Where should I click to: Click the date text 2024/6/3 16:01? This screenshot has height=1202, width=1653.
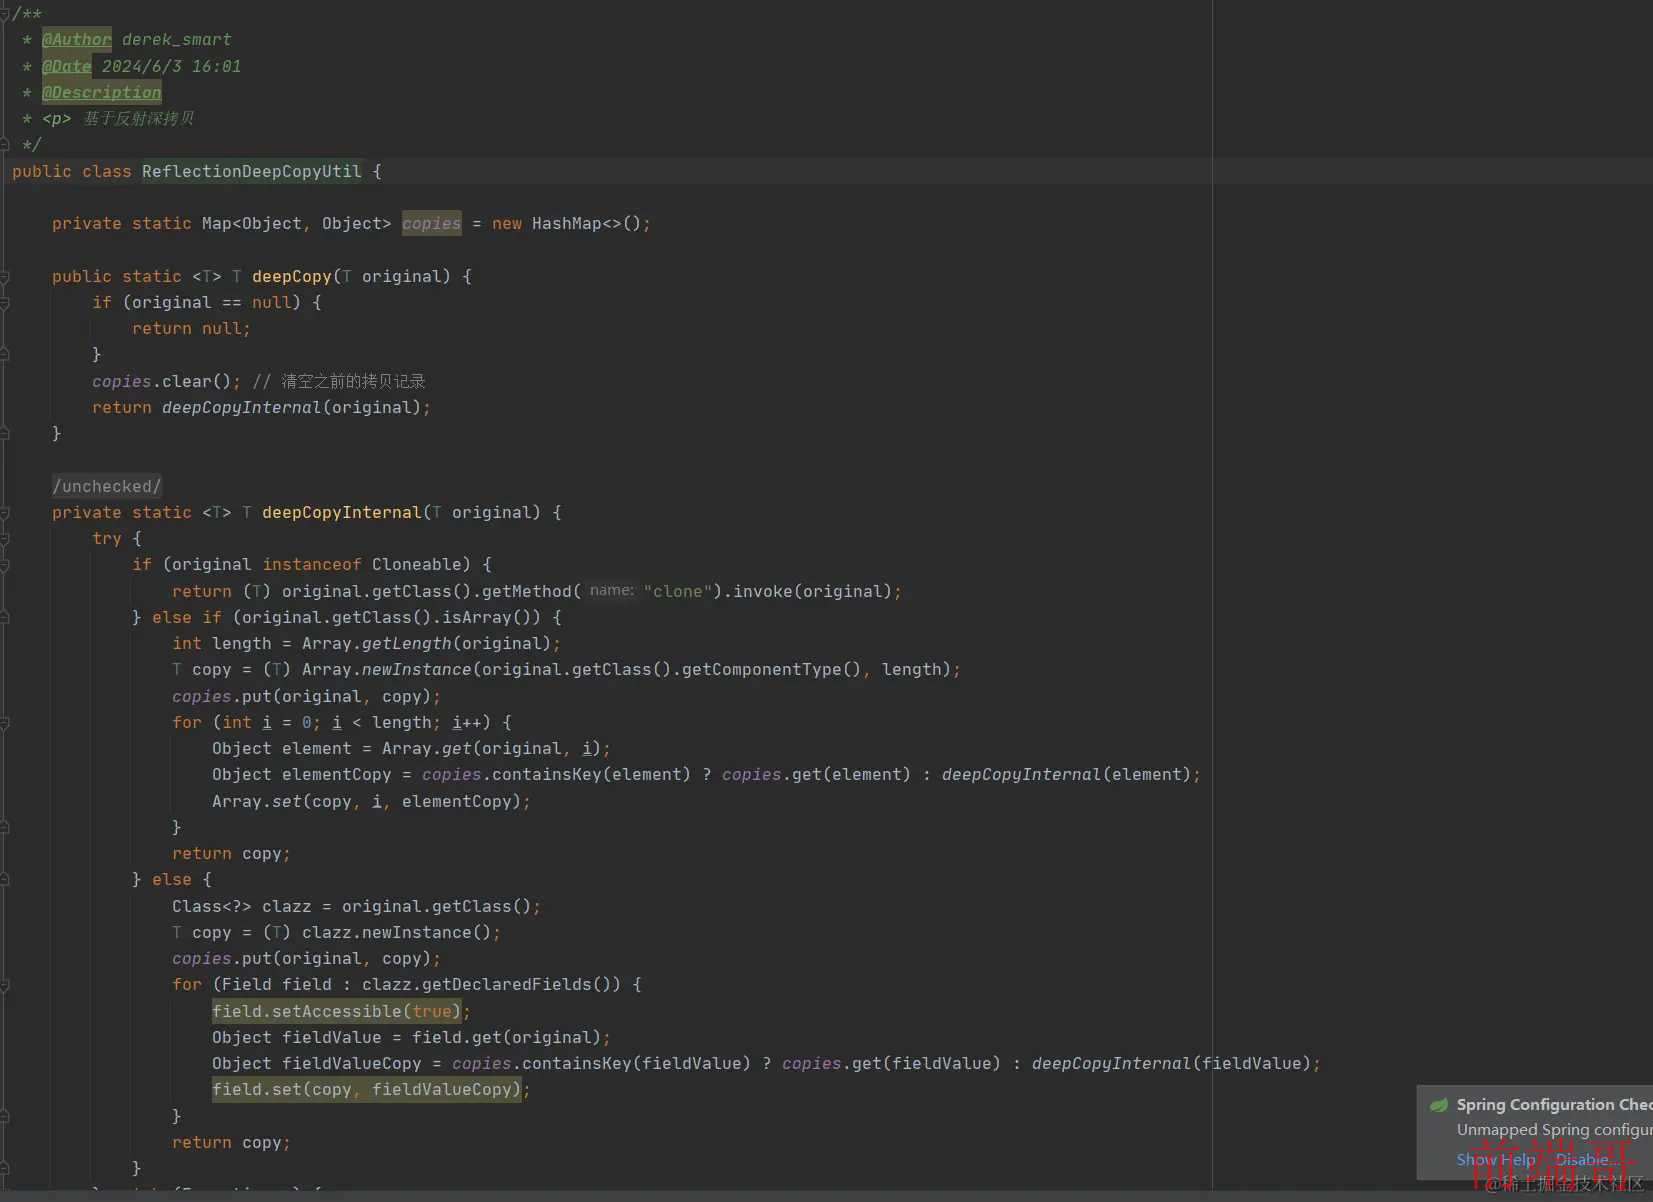[x=172, y=66]
